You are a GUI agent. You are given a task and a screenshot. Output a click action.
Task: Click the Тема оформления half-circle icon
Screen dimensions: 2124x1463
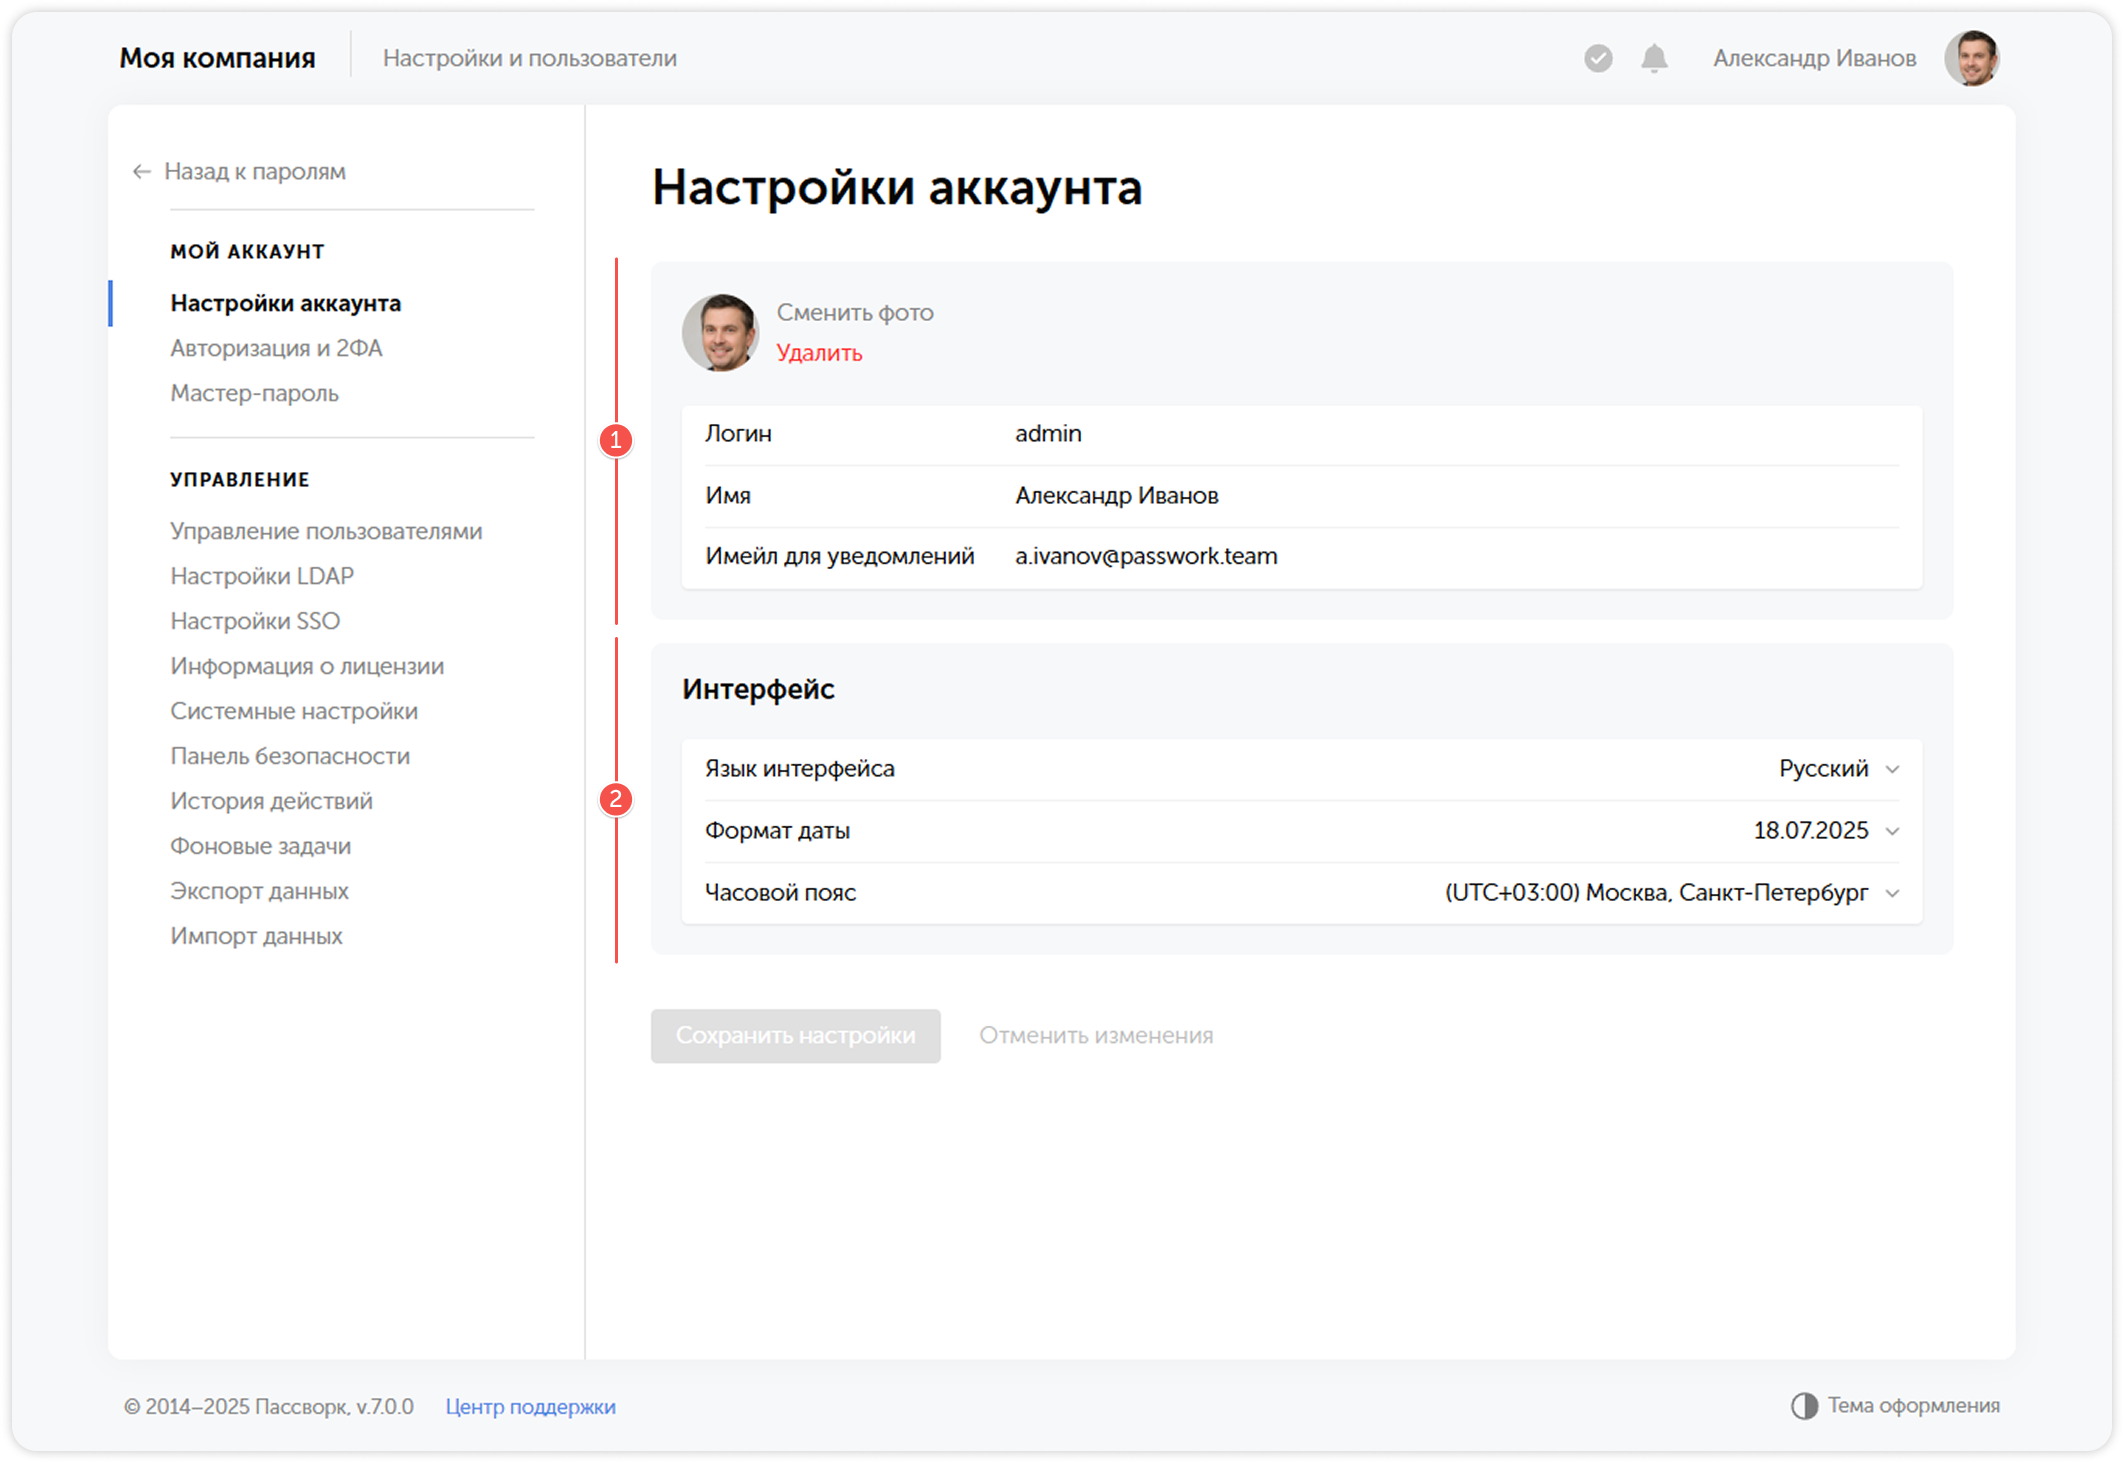[1804, 1405]
